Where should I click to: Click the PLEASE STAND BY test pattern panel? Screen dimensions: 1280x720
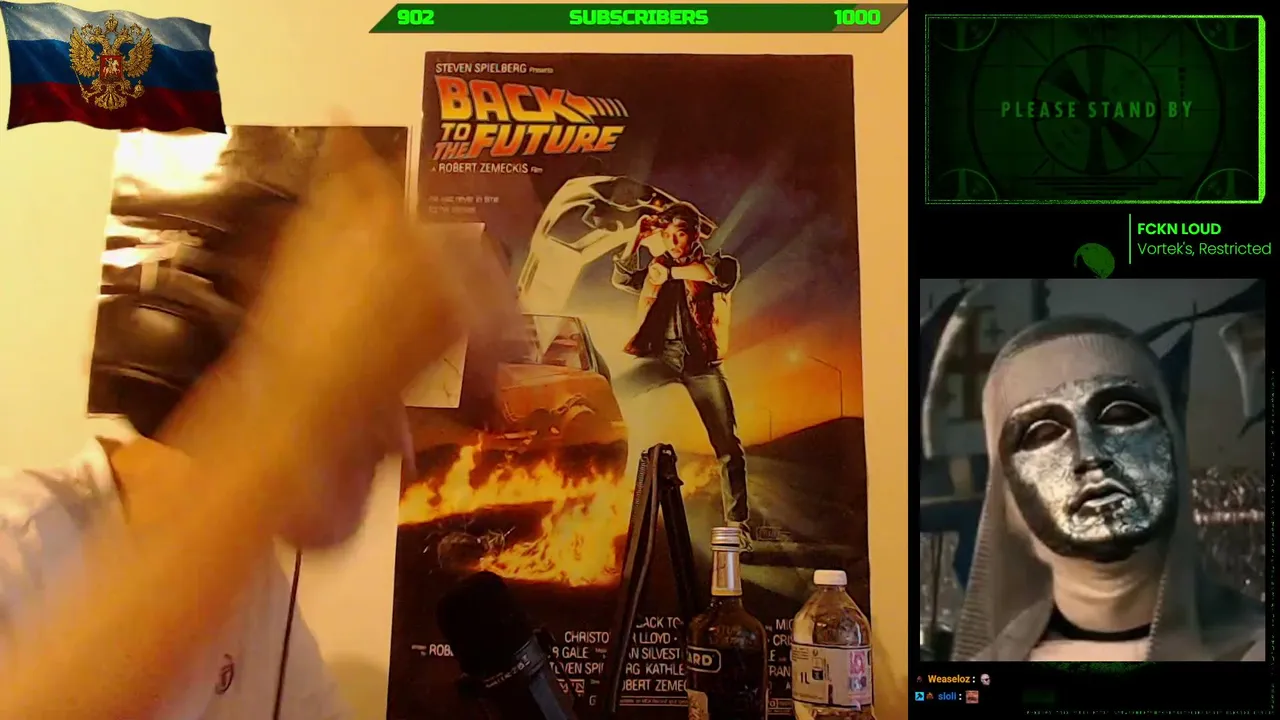click(x=1095, y=109)
